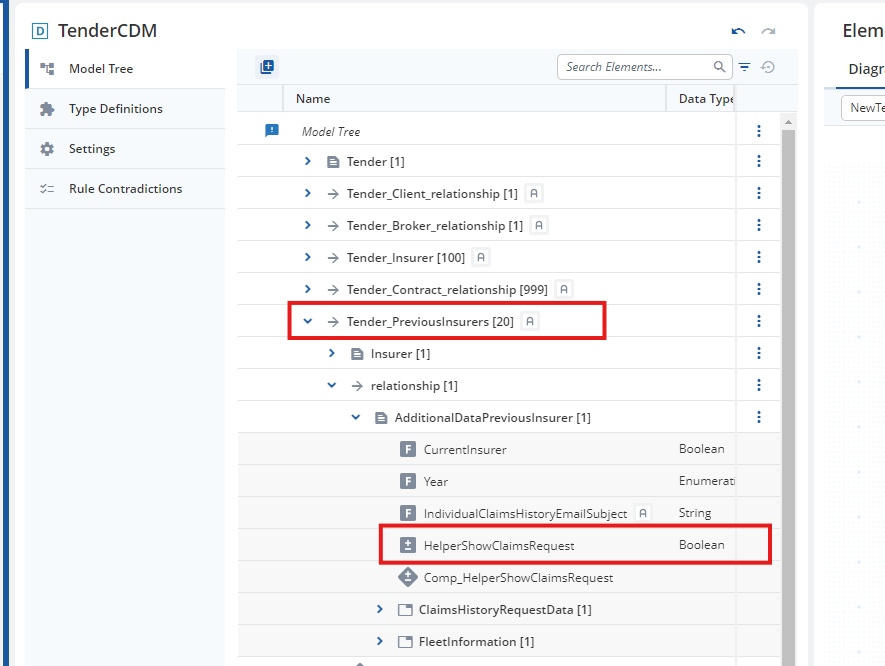Open three-dot menu for Tender_Insurer row
The image size is (885, 666).
tap(759, 257)
